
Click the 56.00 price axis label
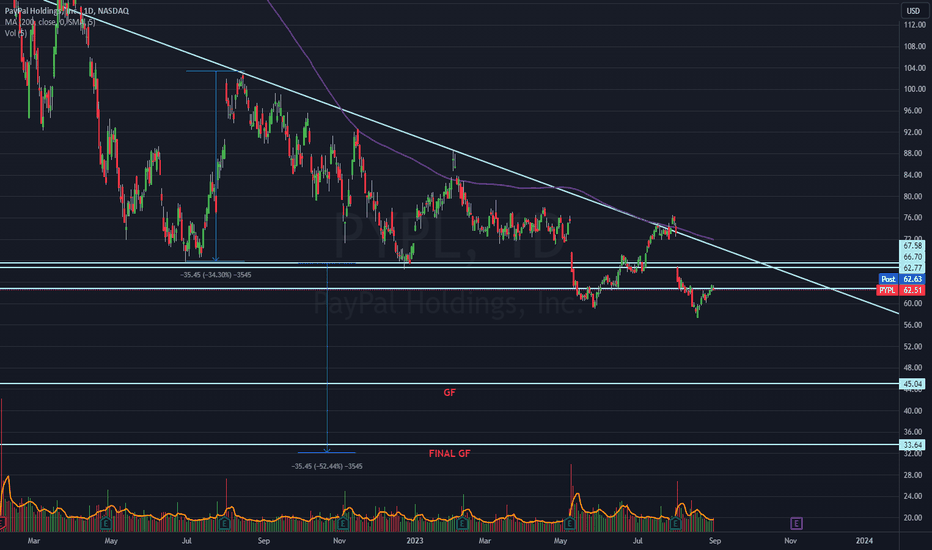pyautogui.click(x=912, y=325)
